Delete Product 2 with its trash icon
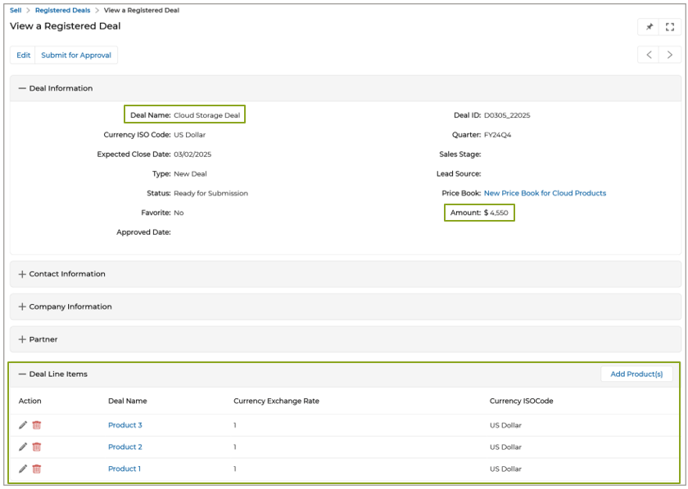Viewport: 688px width, 489px height. point(37,447)
